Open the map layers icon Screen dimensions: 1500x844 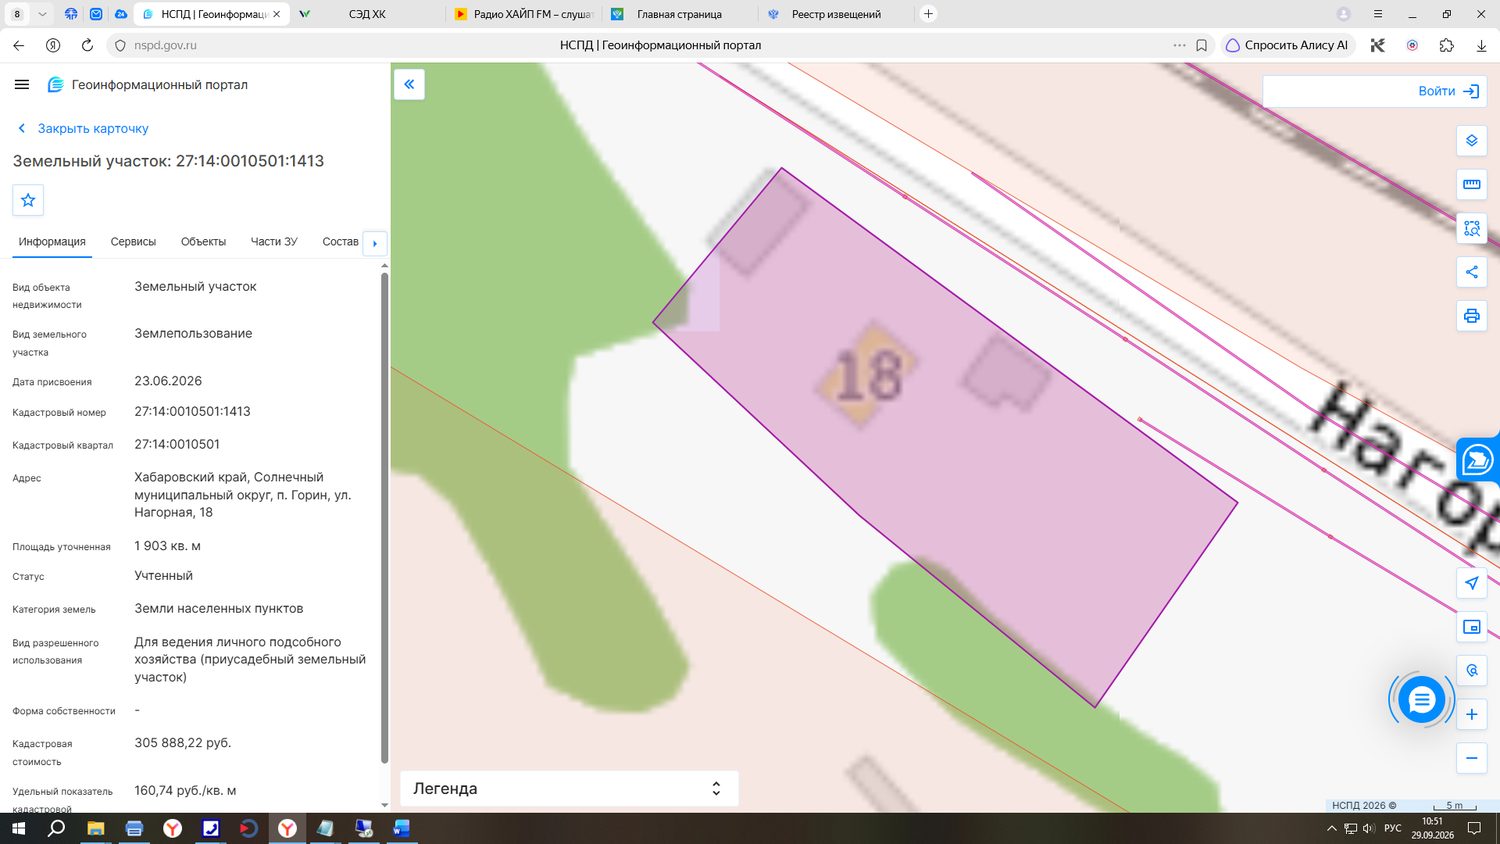pos(1471,141)
